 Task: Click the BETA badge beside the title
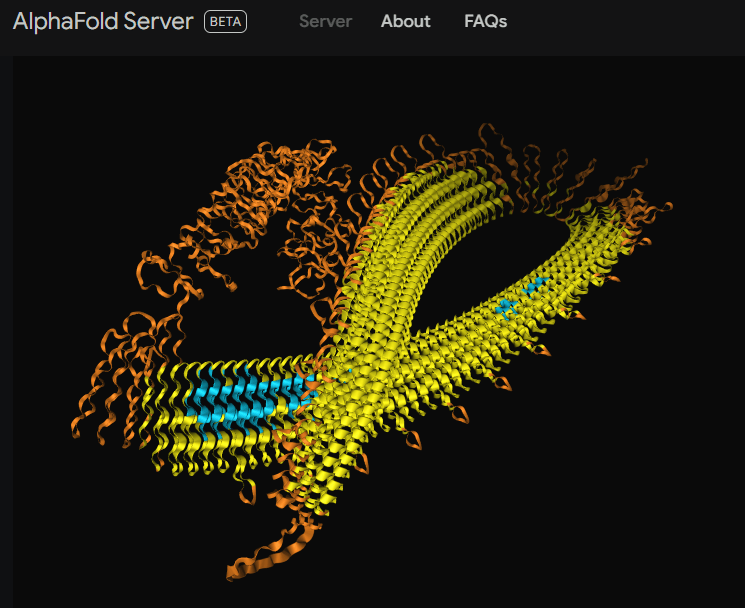[x=225, y=21]
